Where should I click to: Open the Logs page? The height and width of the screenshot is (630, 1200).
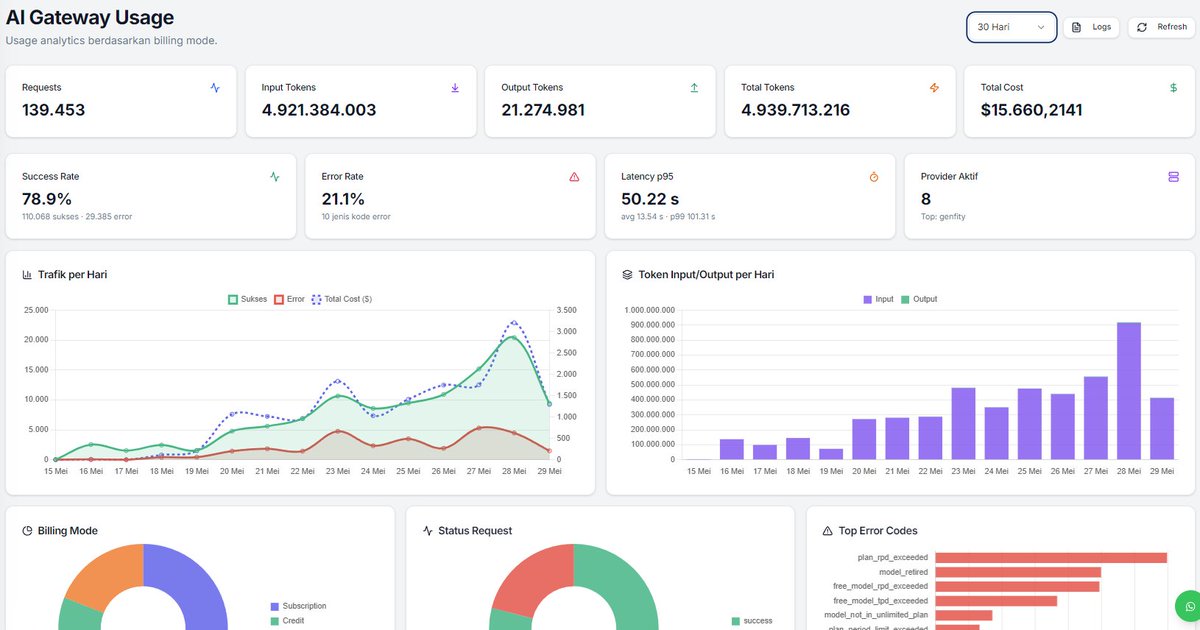tap(1091, 27)
